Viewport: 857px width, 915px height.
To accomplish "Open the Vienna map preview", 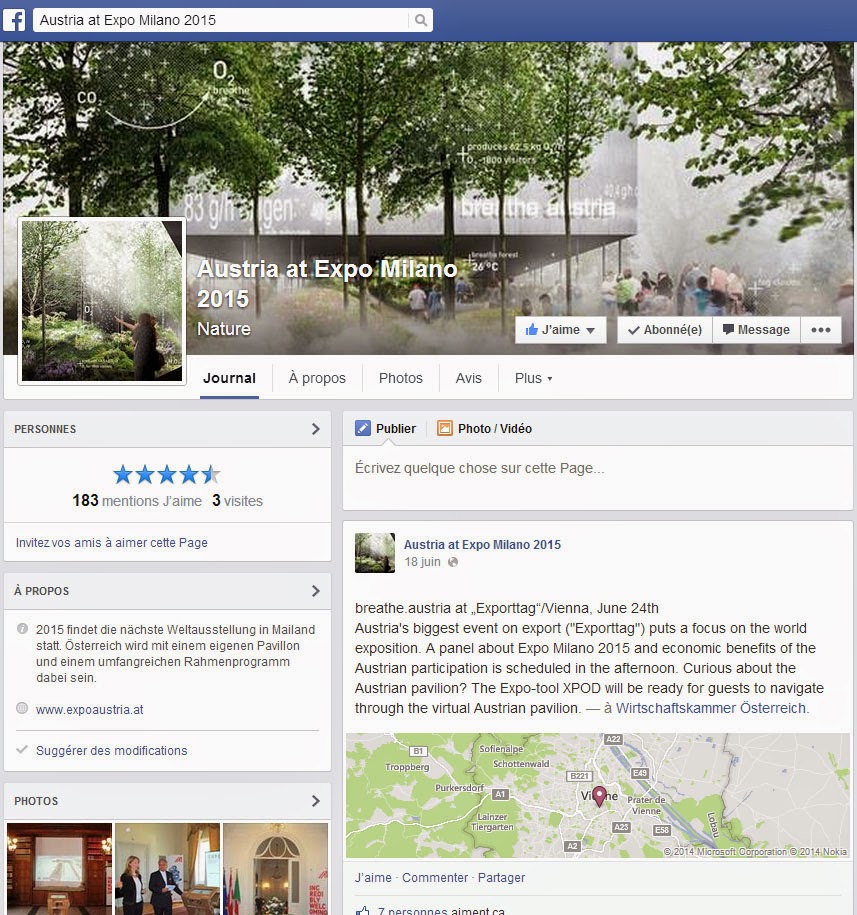I will [598, 795].
